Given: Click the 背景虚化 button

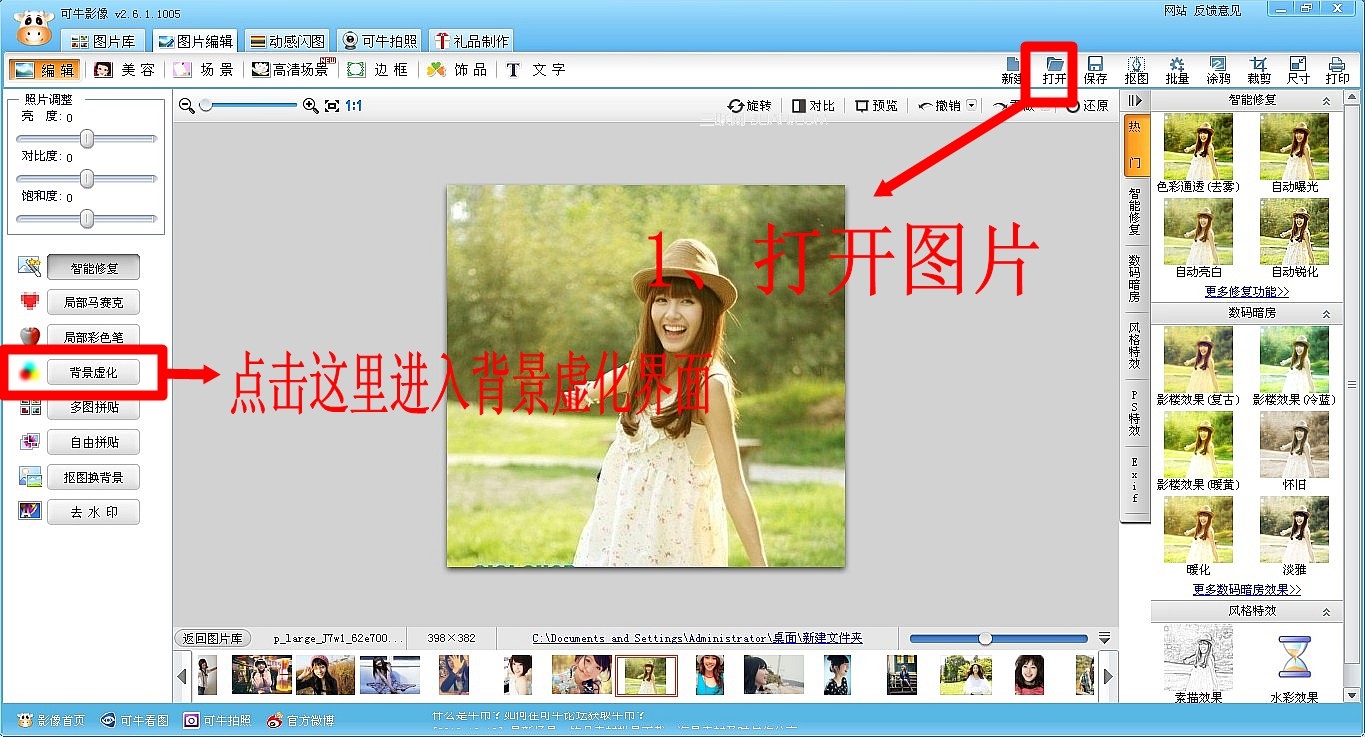Looking at the screenshot, I should click(93, 373).
